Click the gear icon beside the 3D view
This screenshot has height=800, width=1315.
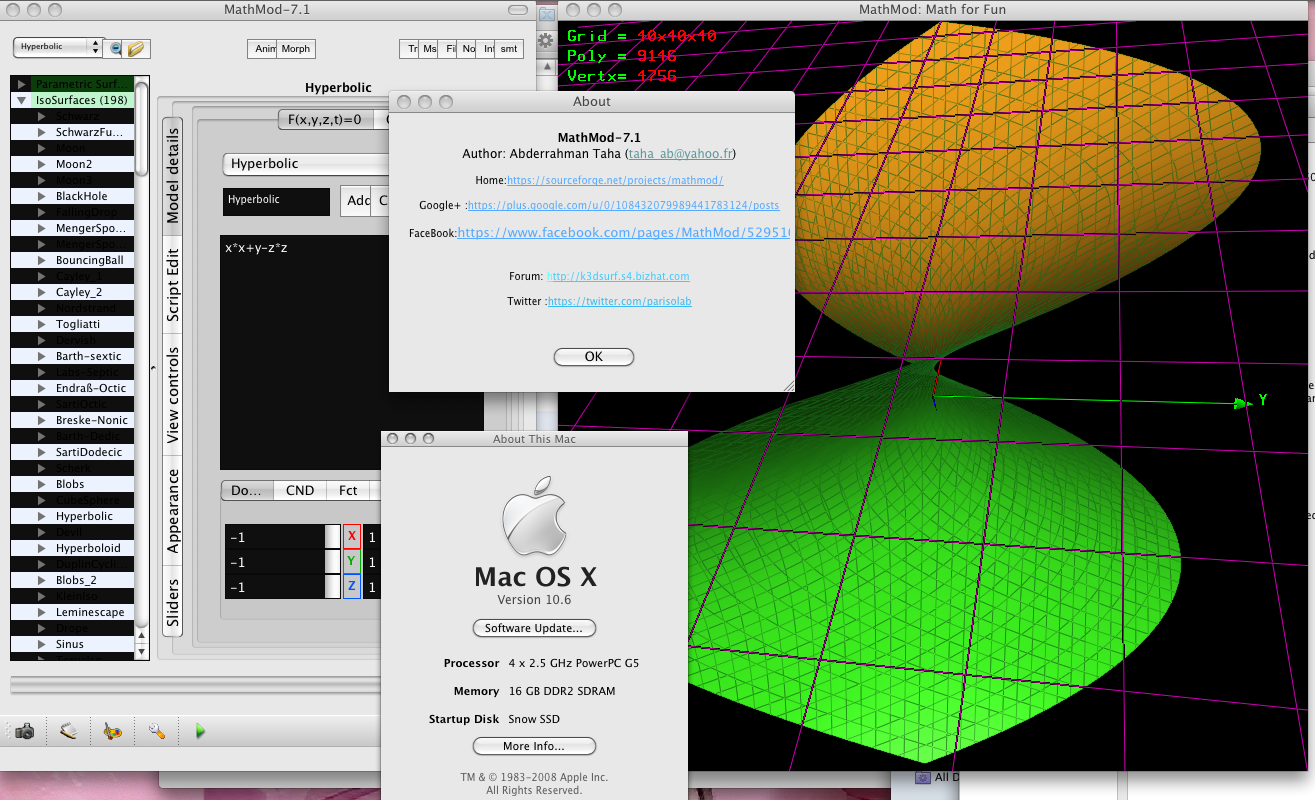[x=546, y=41]
